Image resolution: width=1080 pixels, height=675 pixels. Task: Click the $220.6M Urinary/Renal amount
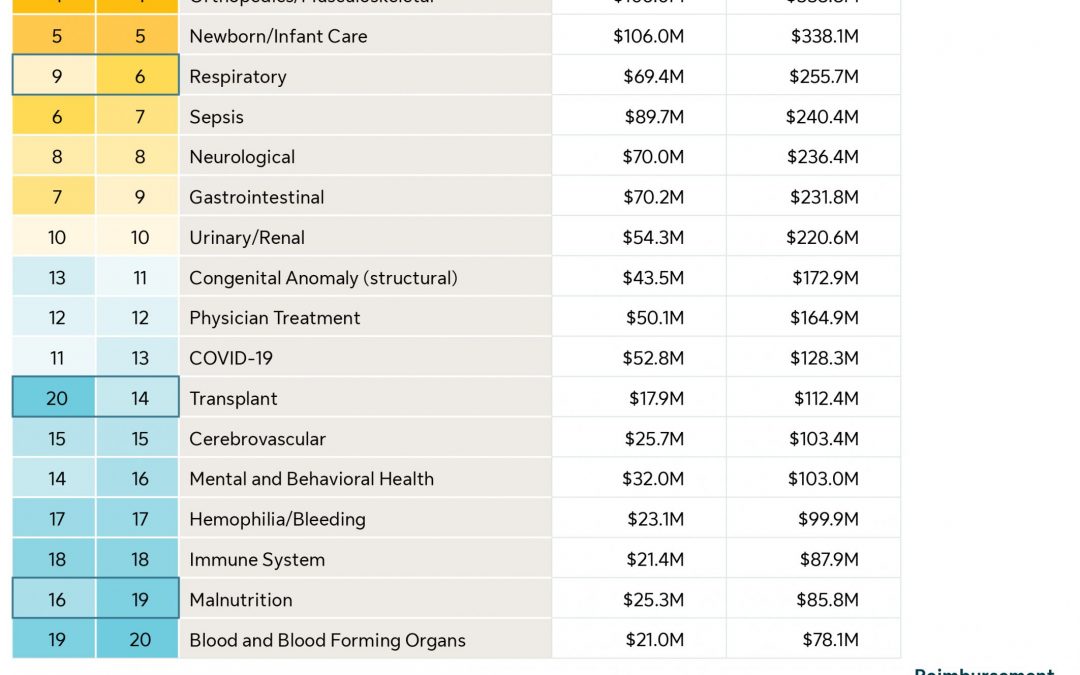point(824,238)
